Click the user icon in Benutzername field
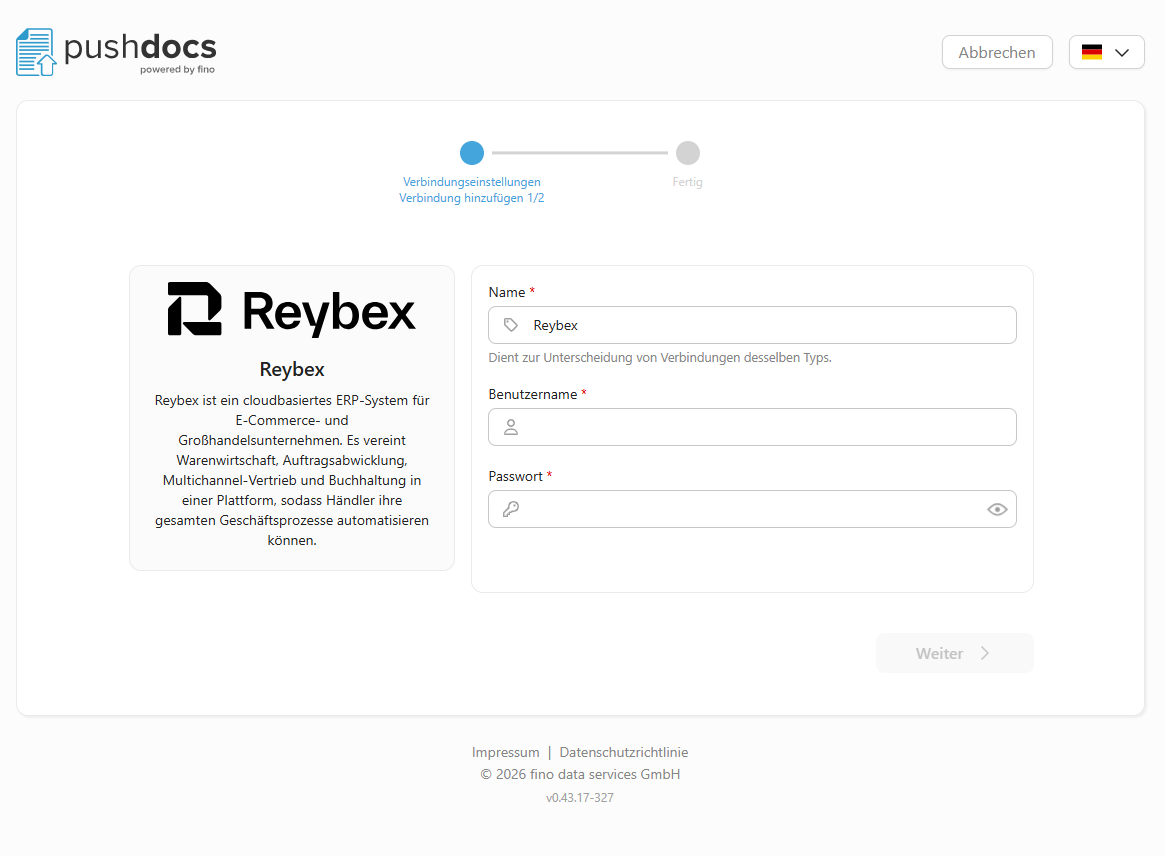The image size is (1165, 856). [510, 427]
